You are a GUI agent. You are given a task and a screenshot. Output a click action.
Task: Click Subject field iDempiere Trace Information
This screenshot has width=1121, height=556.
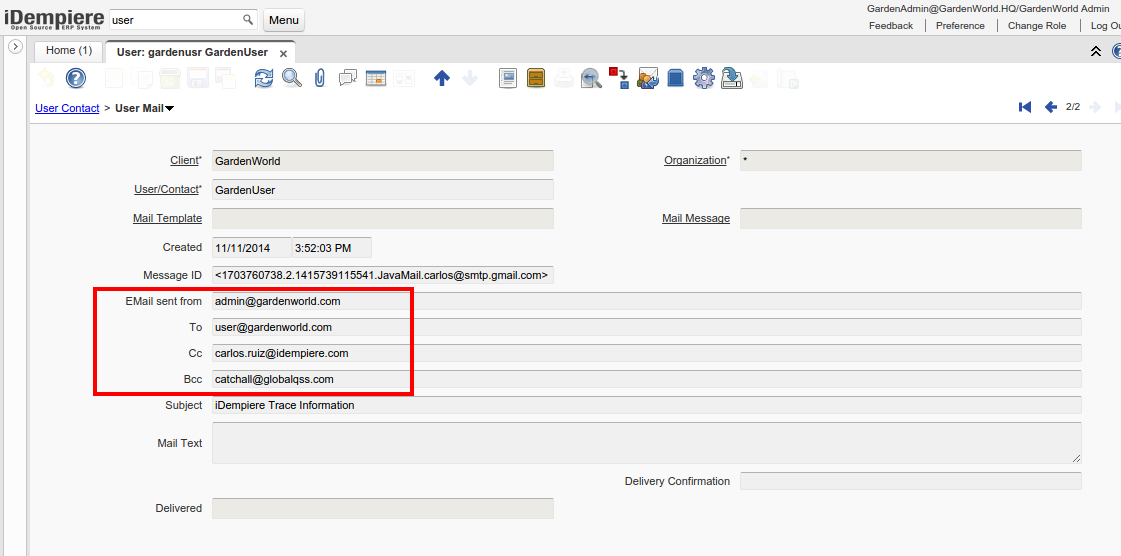(646, 405)
